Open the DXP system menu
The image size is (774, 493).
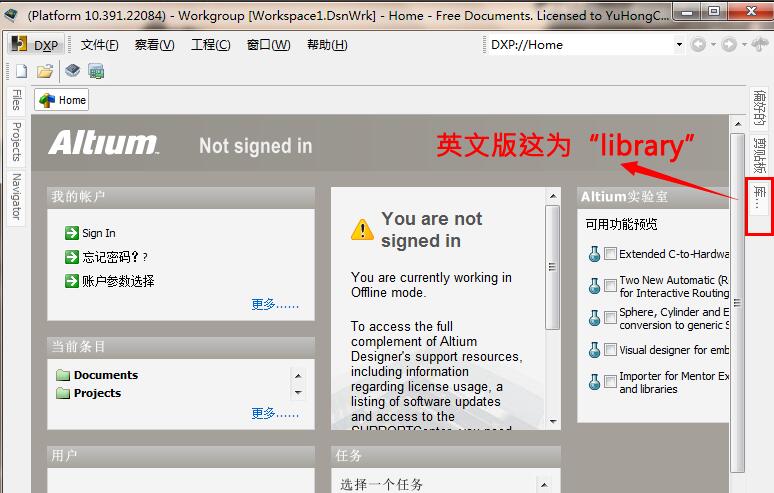coord(35,45)
